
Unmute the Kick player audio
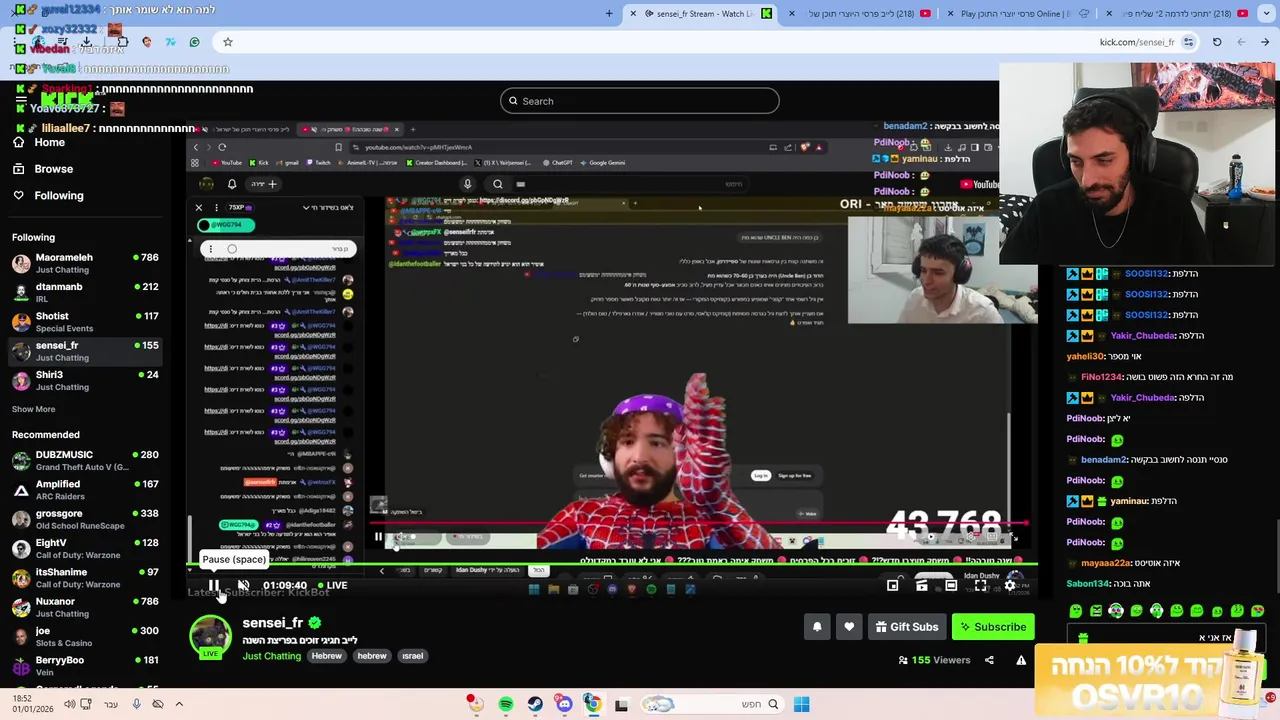point(243,585)
